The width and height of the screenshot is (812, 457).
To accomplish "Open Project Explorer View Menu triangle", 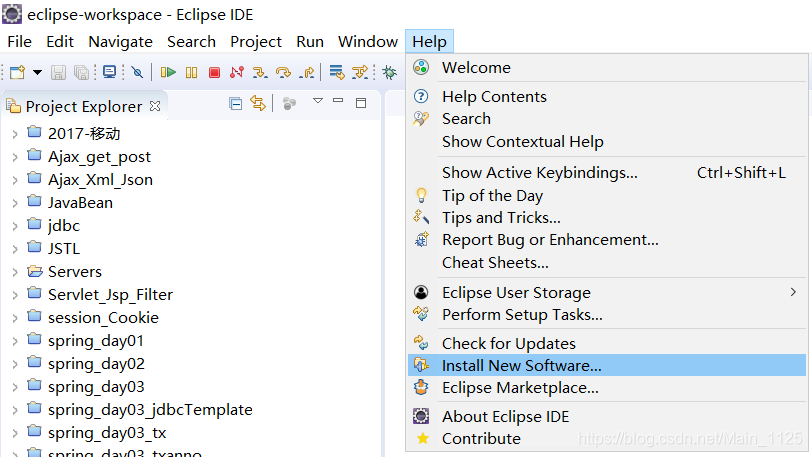I will 318,101.
